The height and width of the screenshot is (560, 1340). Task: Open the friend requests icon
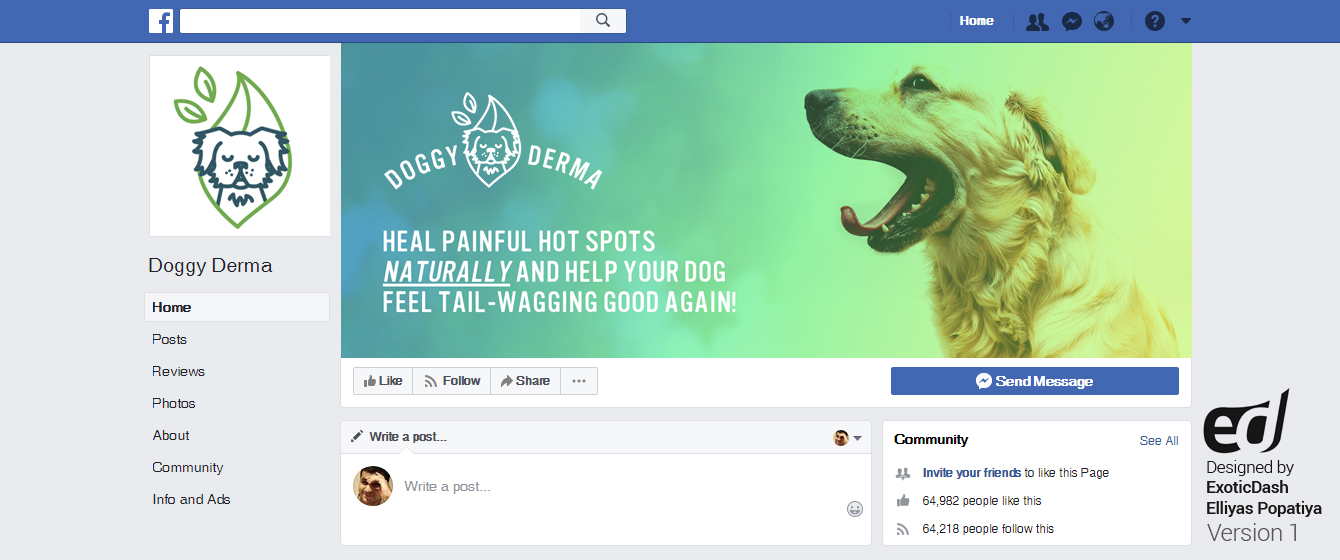pyautogui.click(x=1038, y=21)
